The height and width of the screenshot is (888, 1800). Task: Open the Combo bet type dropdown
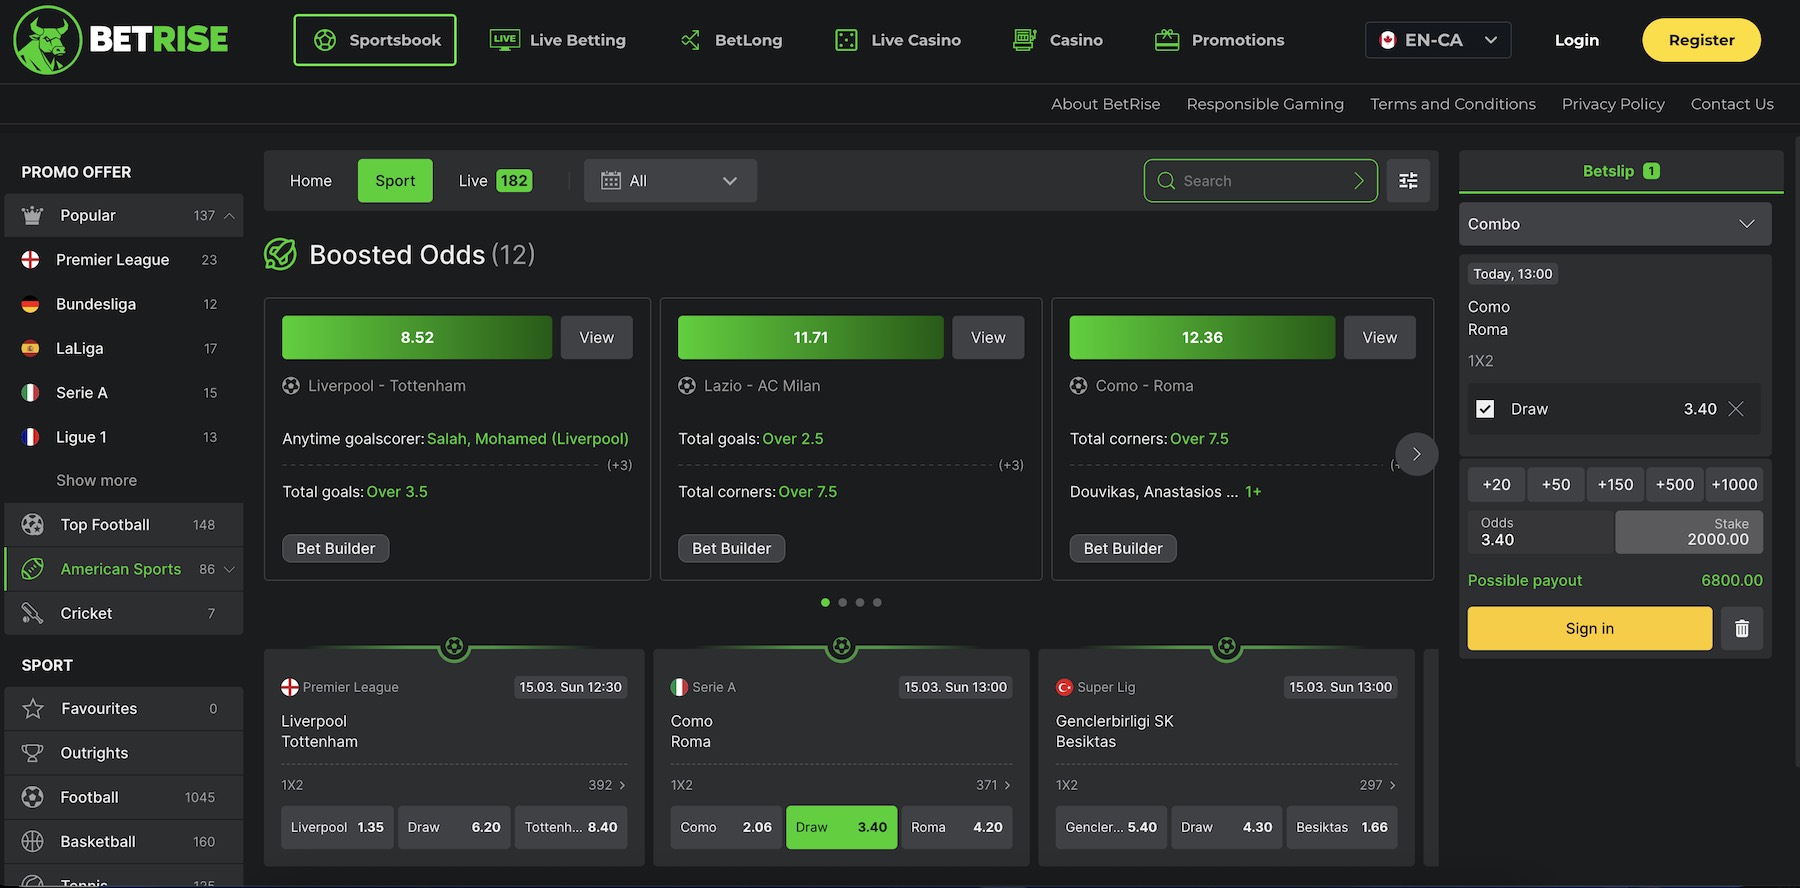coord(1615,224)
